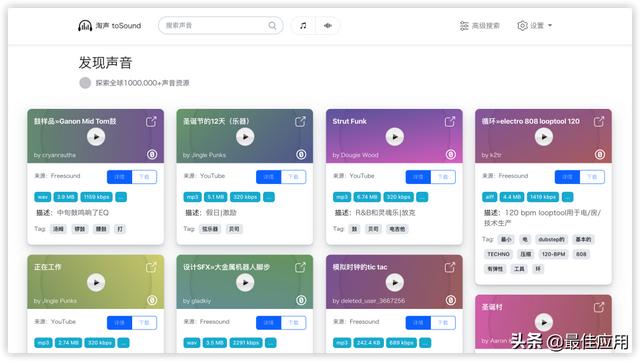This screenshot has width=640, height=361.
Task: Click license coin icon on 模拟时钟的tic tac card
Action: [451, 301]
